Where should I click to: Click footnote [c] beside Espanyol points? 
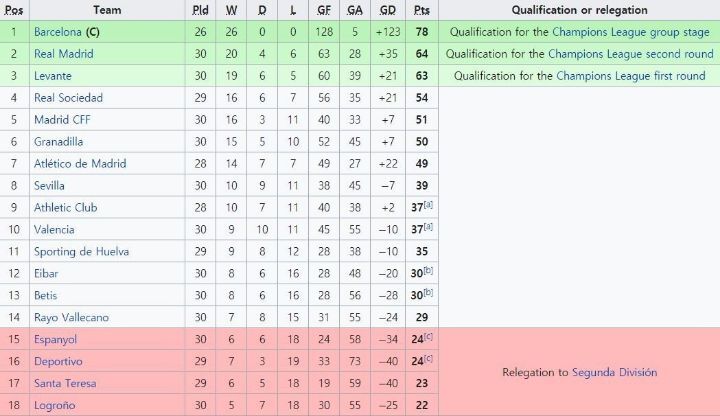point(428,336)
